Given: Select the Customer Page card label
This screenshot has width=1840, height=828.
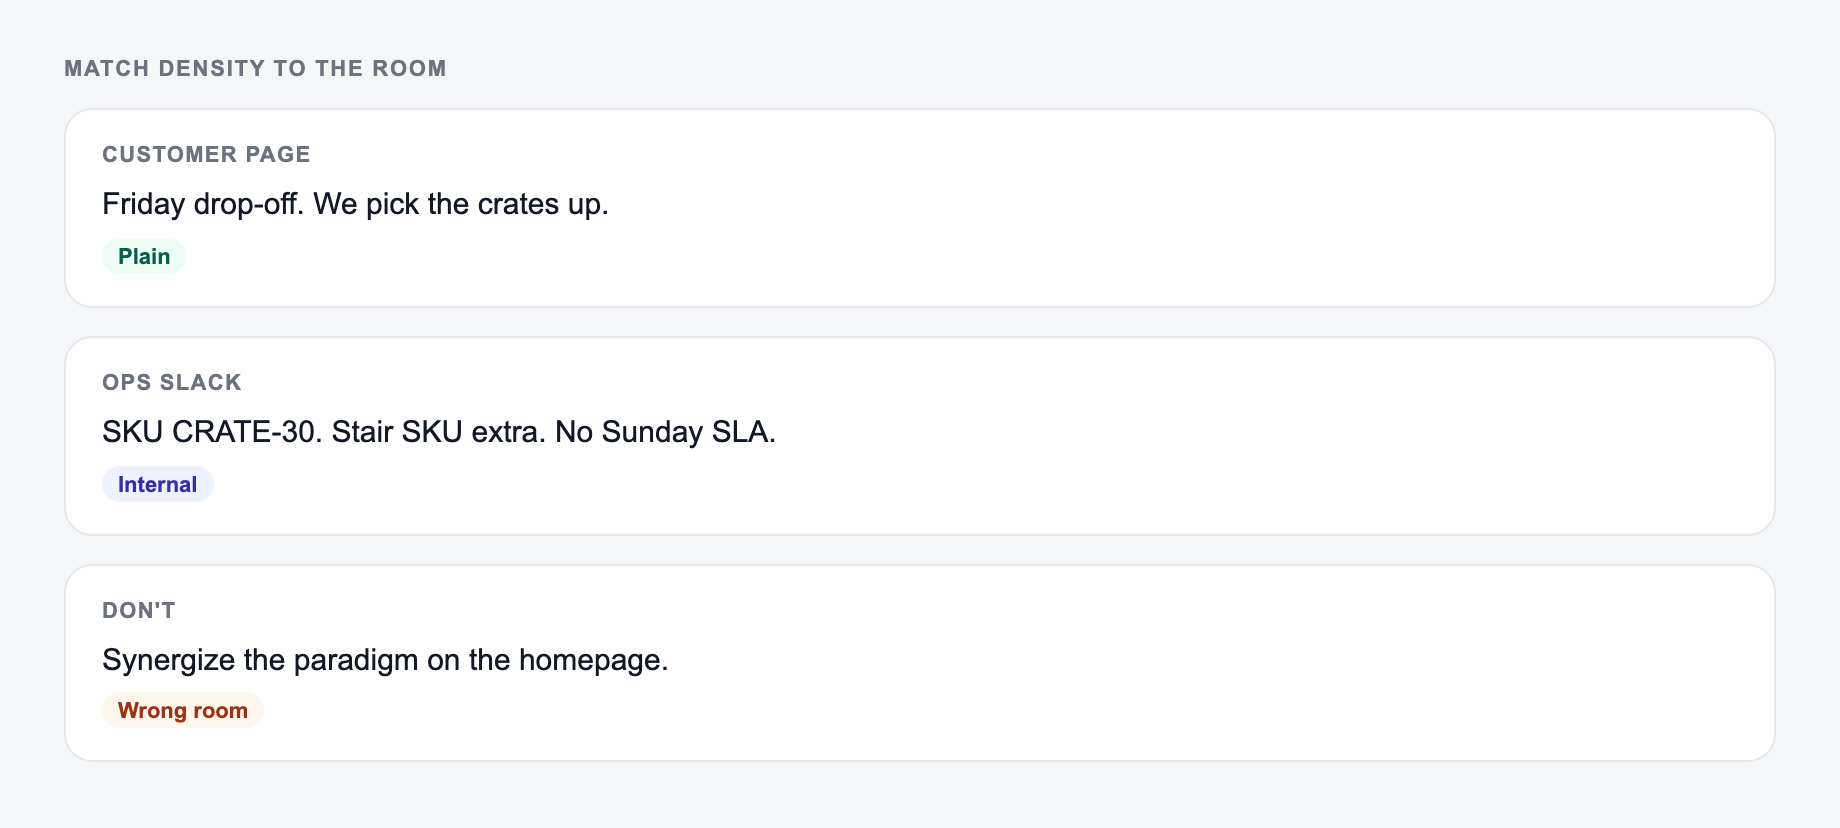Looking at the screenshot, I should click(x=206, y=154).
